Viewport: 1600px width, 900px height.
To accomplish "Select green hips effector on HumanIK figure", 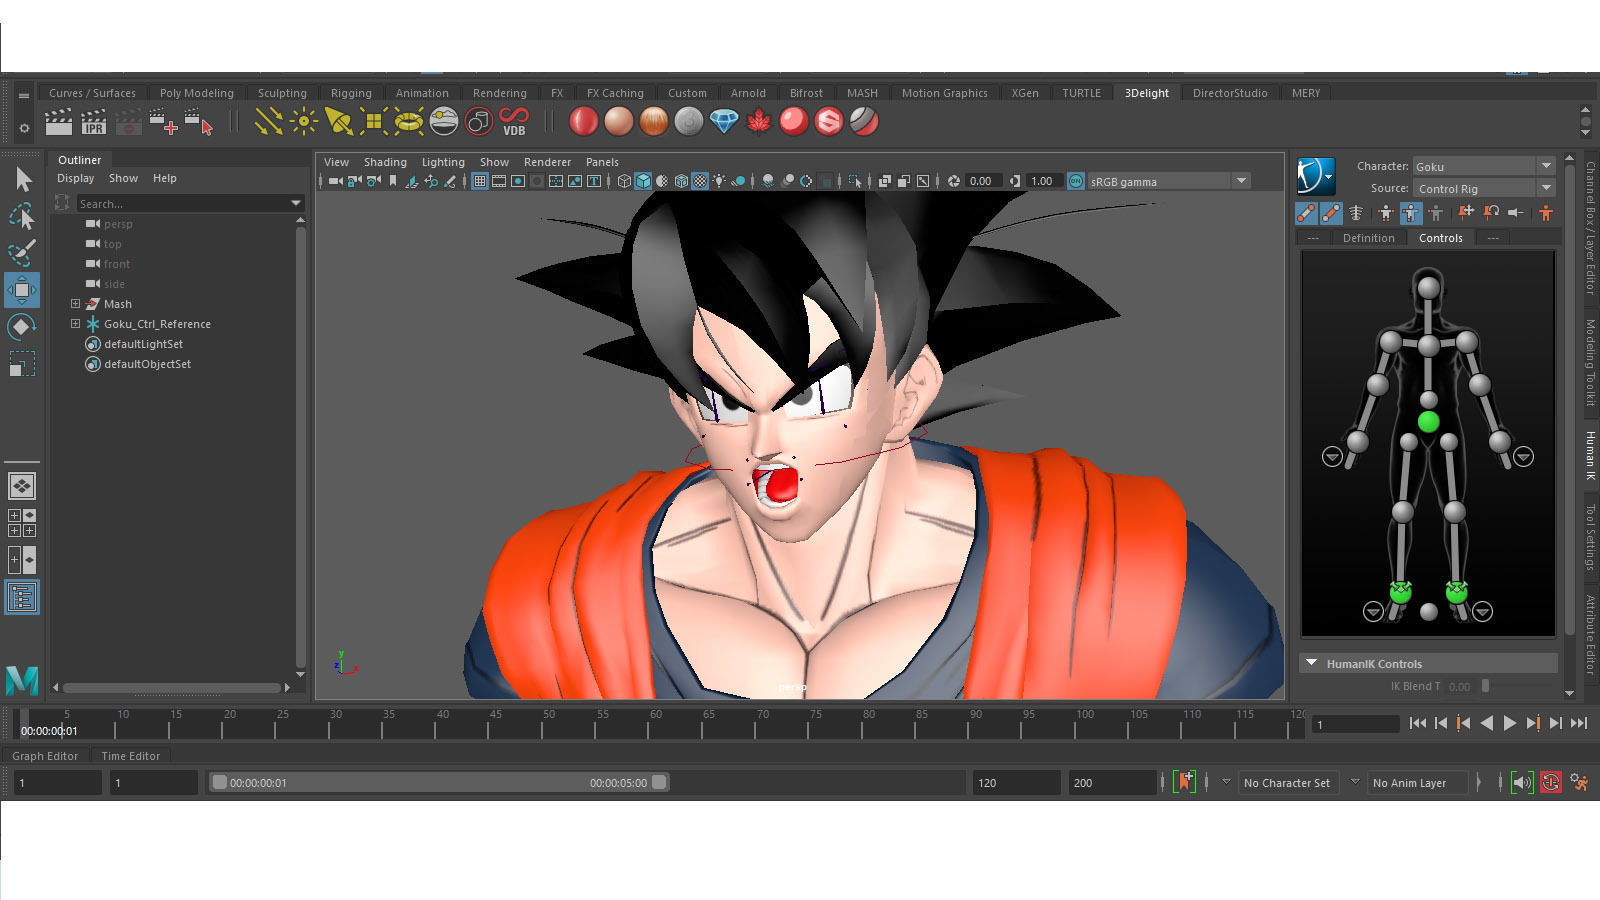I will tap(1428, 422).
